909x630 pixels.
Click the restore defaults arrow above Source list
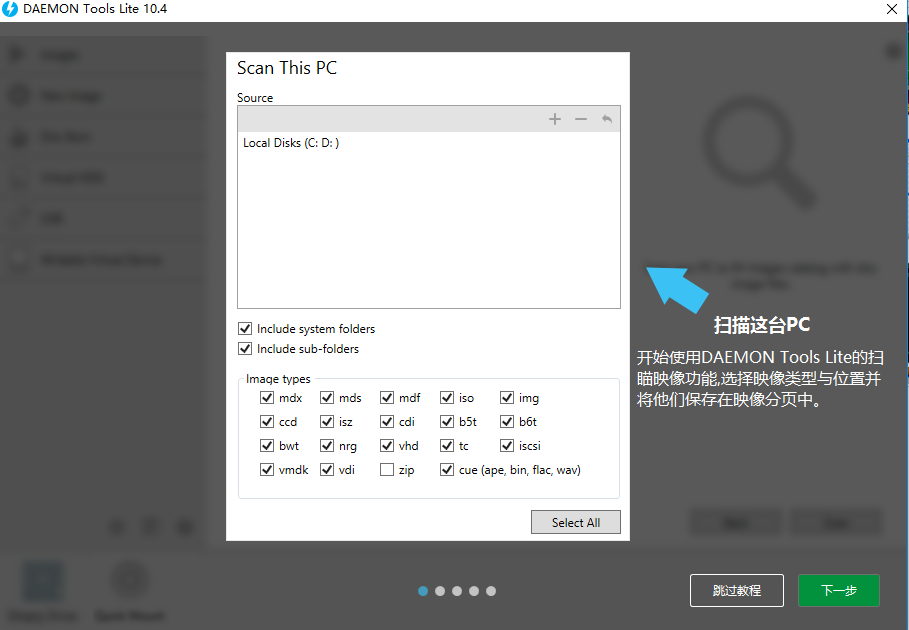607,119
